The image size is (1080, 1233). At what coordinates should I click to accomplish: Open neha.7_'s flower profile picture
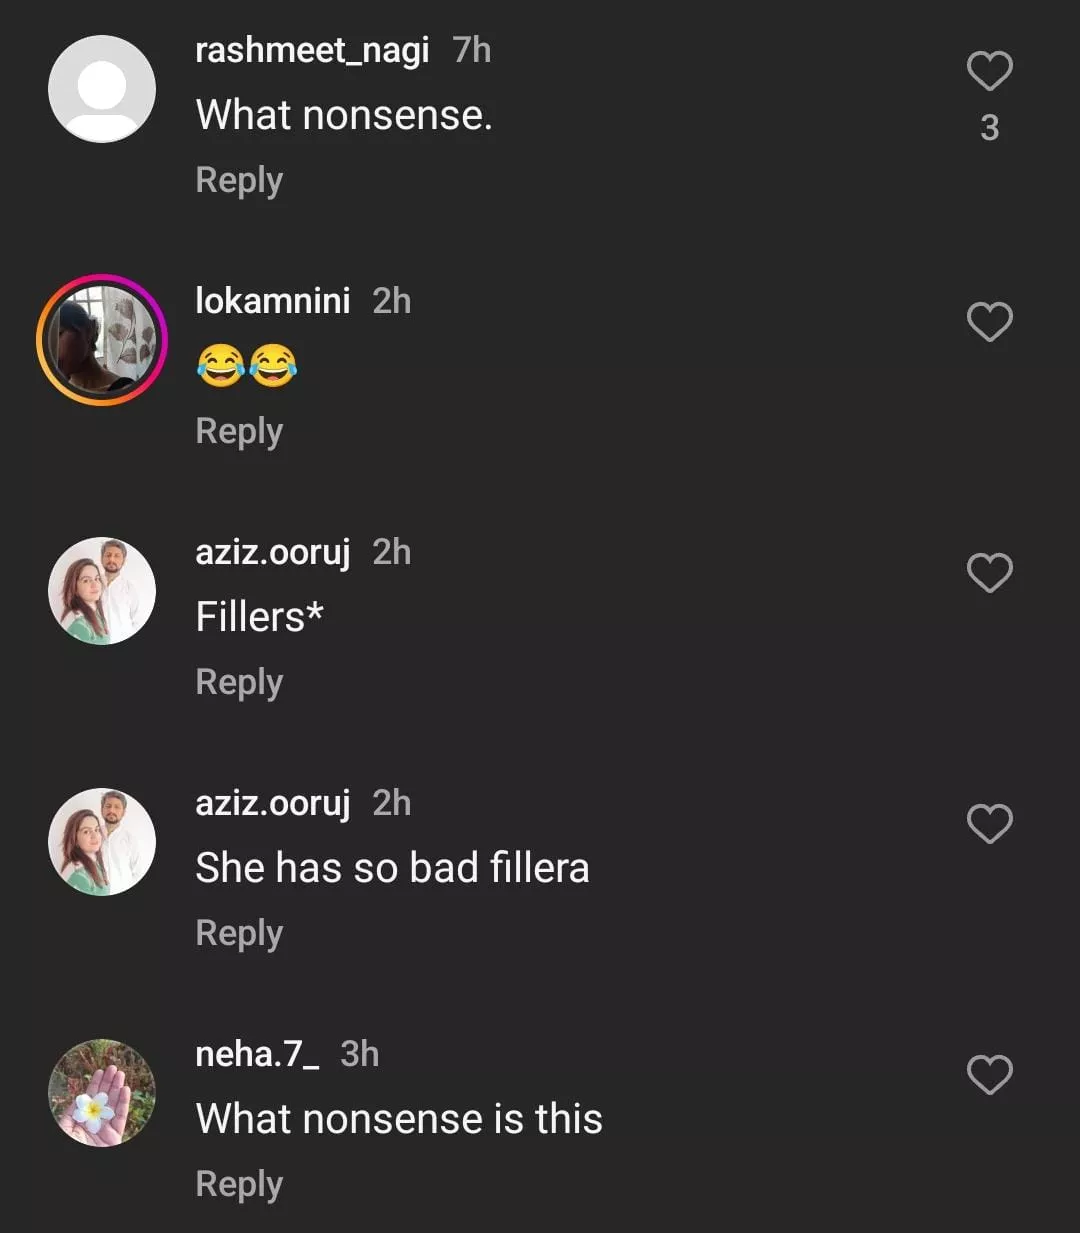[x=102, y=1093]
